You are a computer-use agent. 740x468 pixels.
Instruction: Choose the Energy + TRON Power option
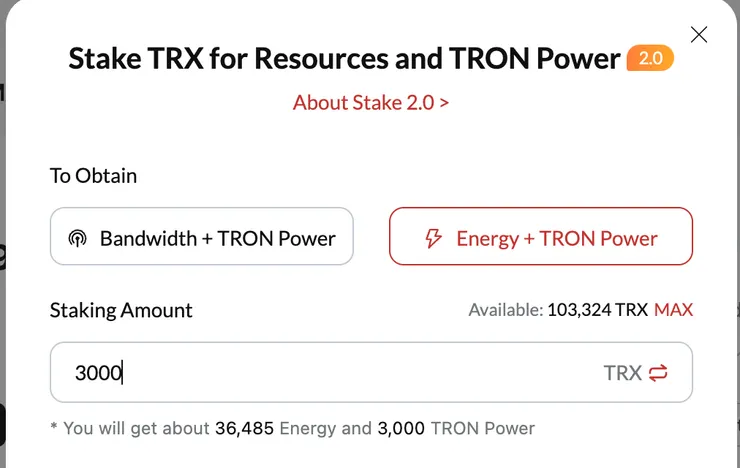point(540,237)
